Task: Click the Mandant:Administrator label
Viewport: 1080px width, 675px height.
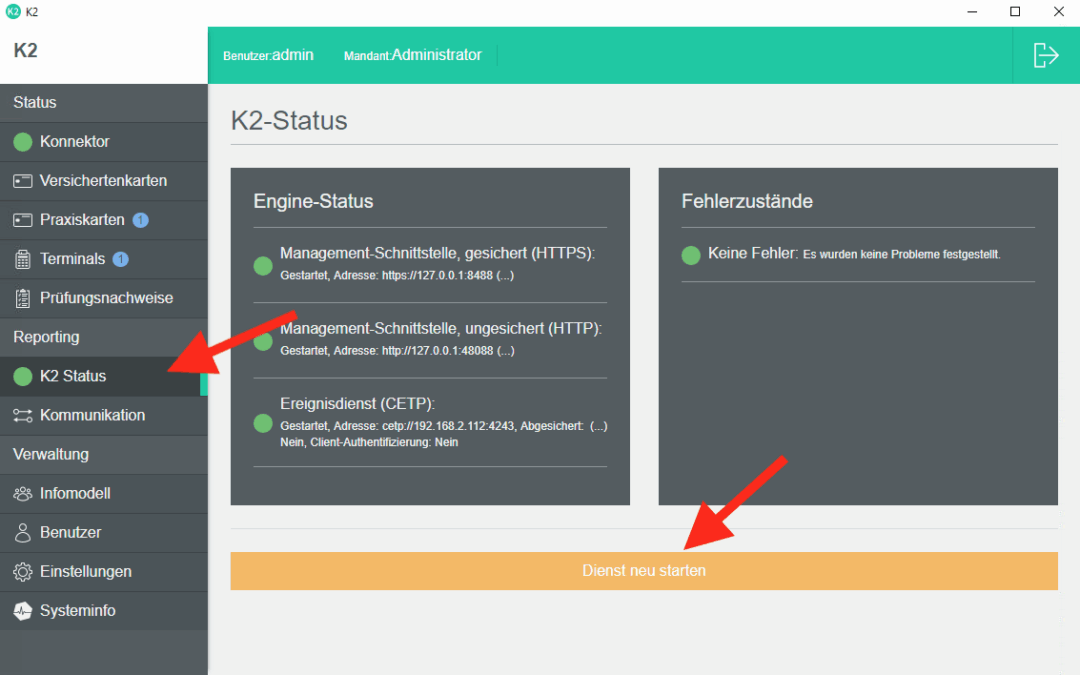Action: point(413,55)
